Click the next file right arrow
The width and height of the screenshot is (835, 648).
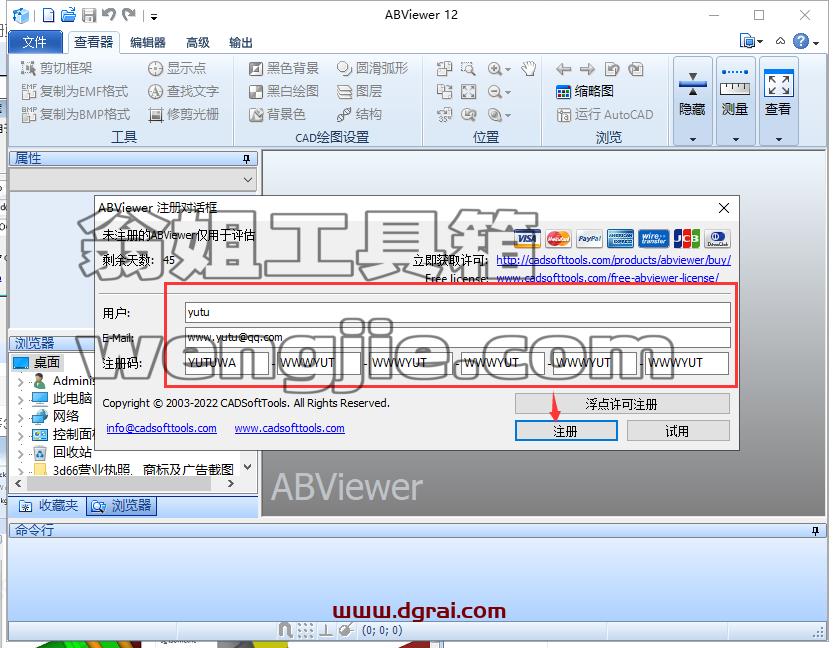click(x=587, y=69)
